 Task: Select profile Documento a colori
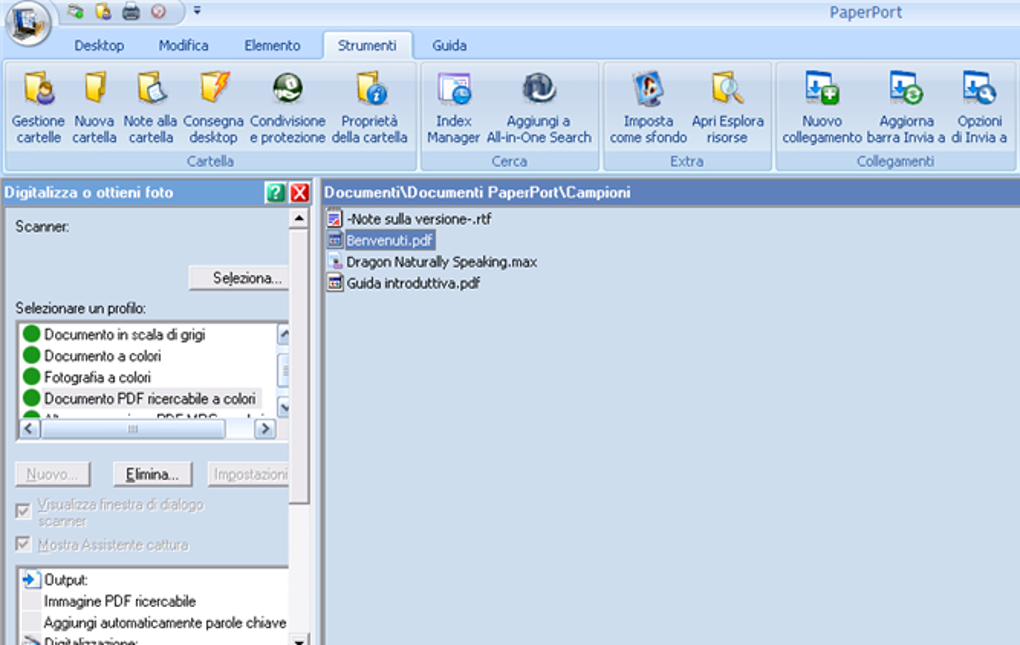(x=102, y=356)
